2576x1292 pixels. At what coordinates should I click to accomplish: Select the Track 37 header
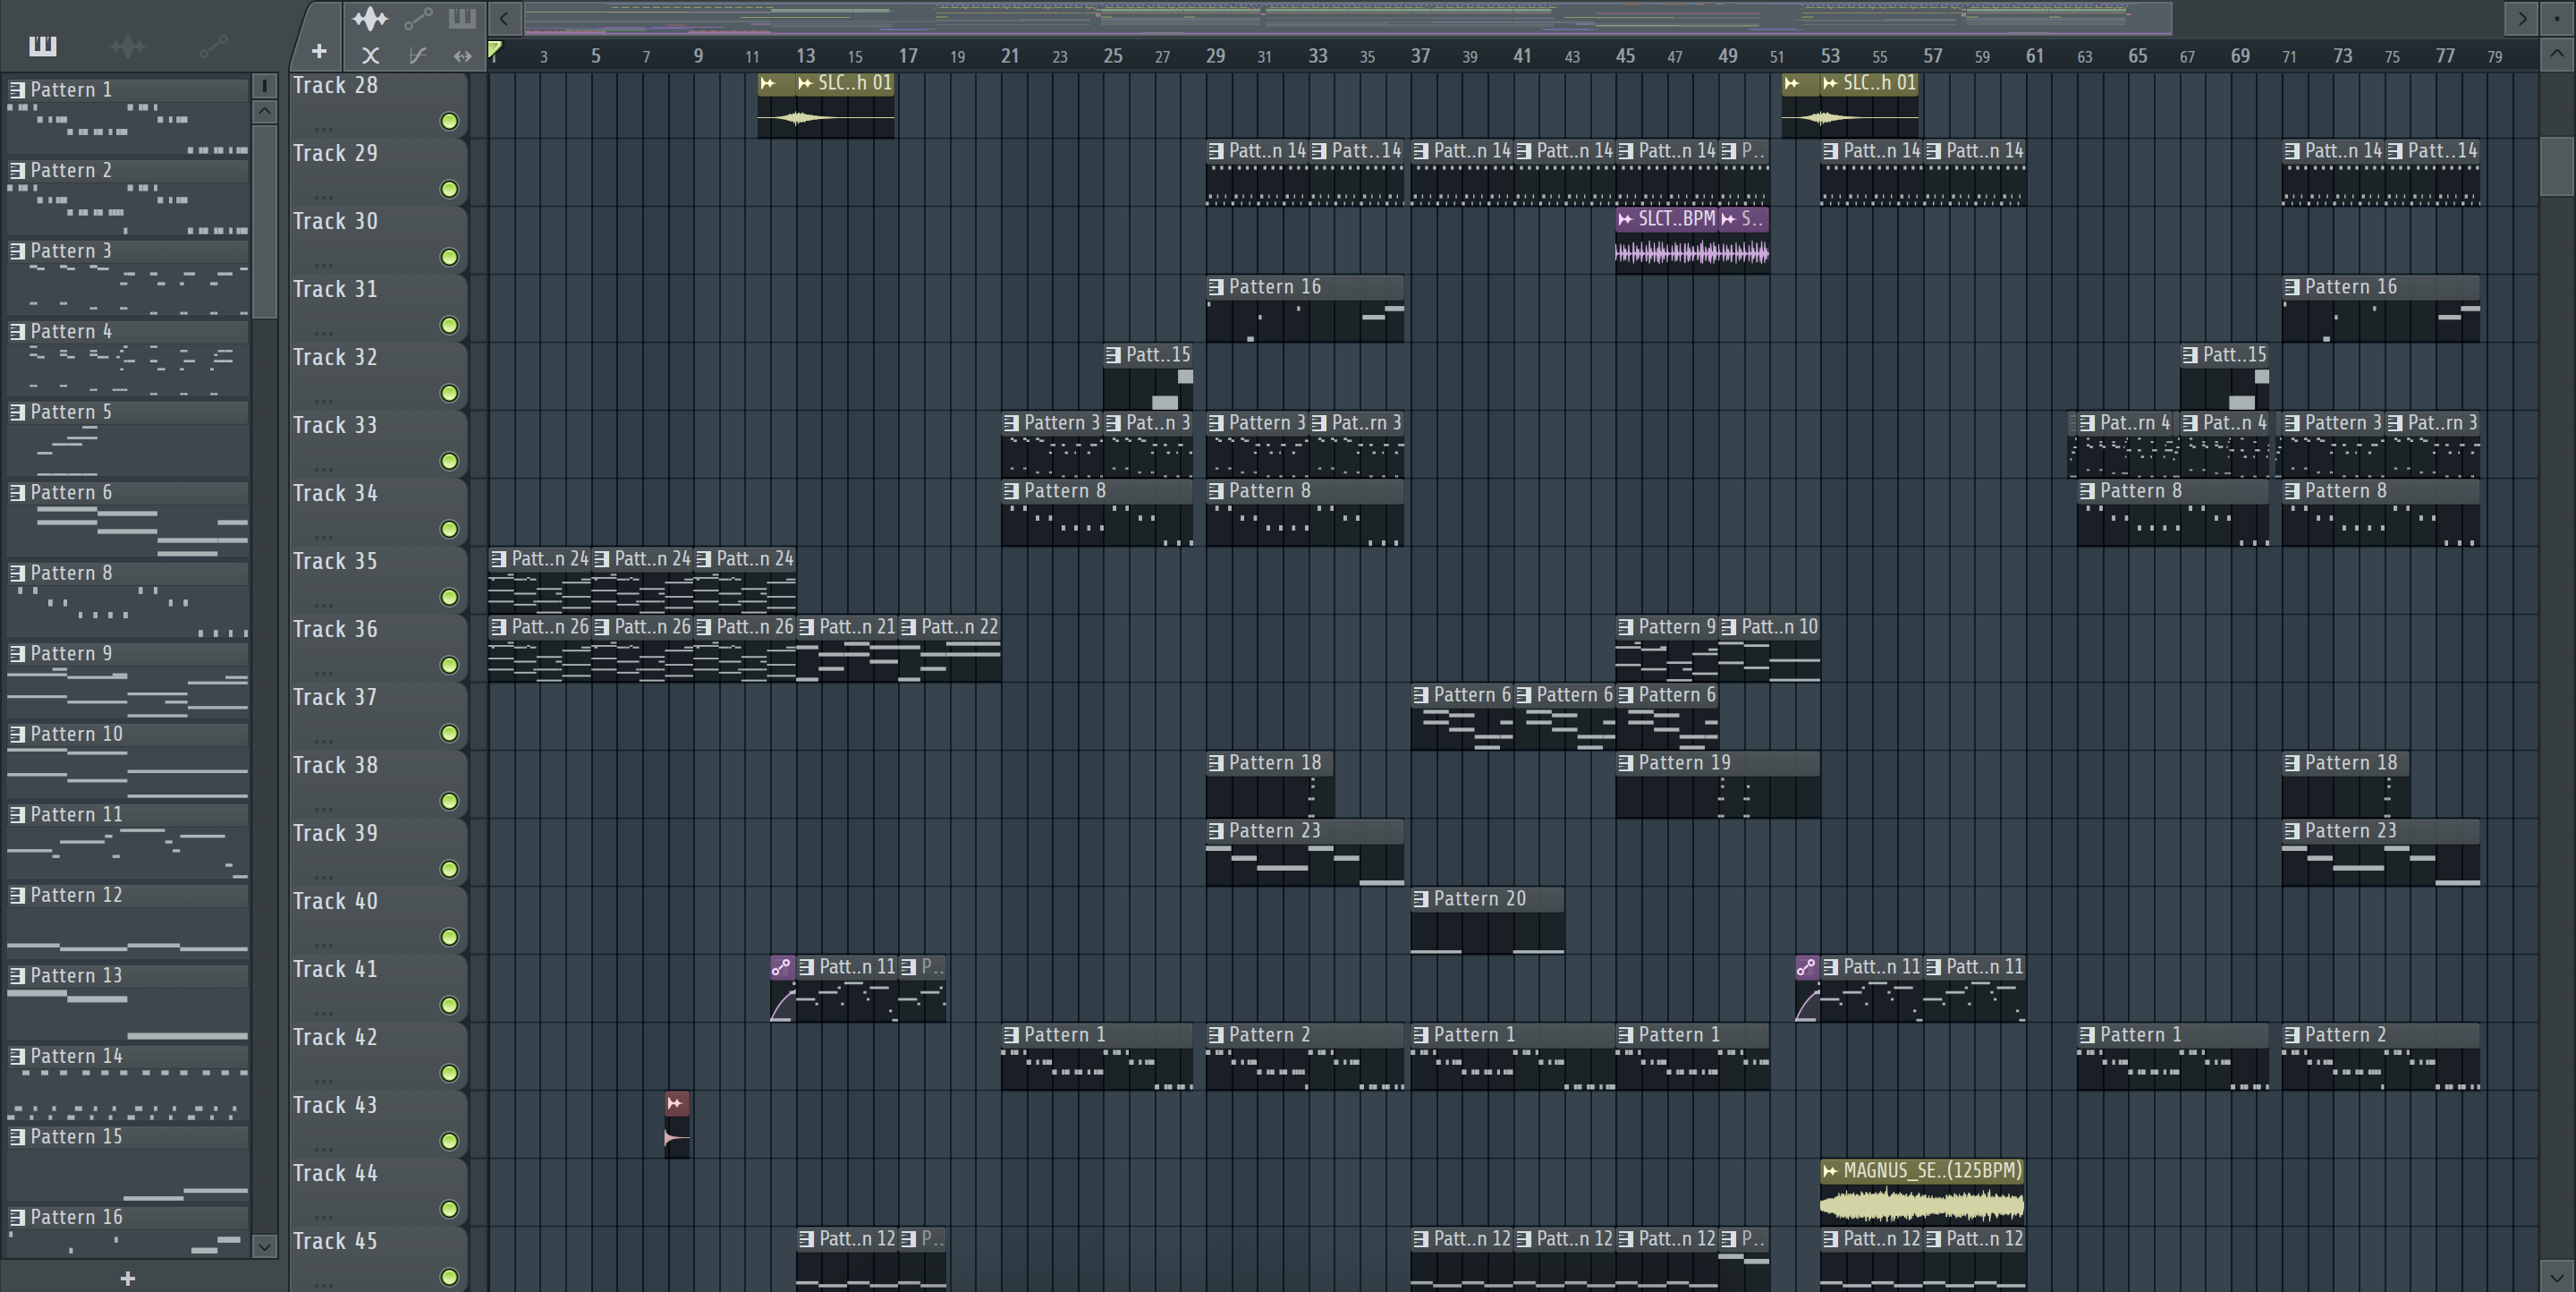point(378,717)
